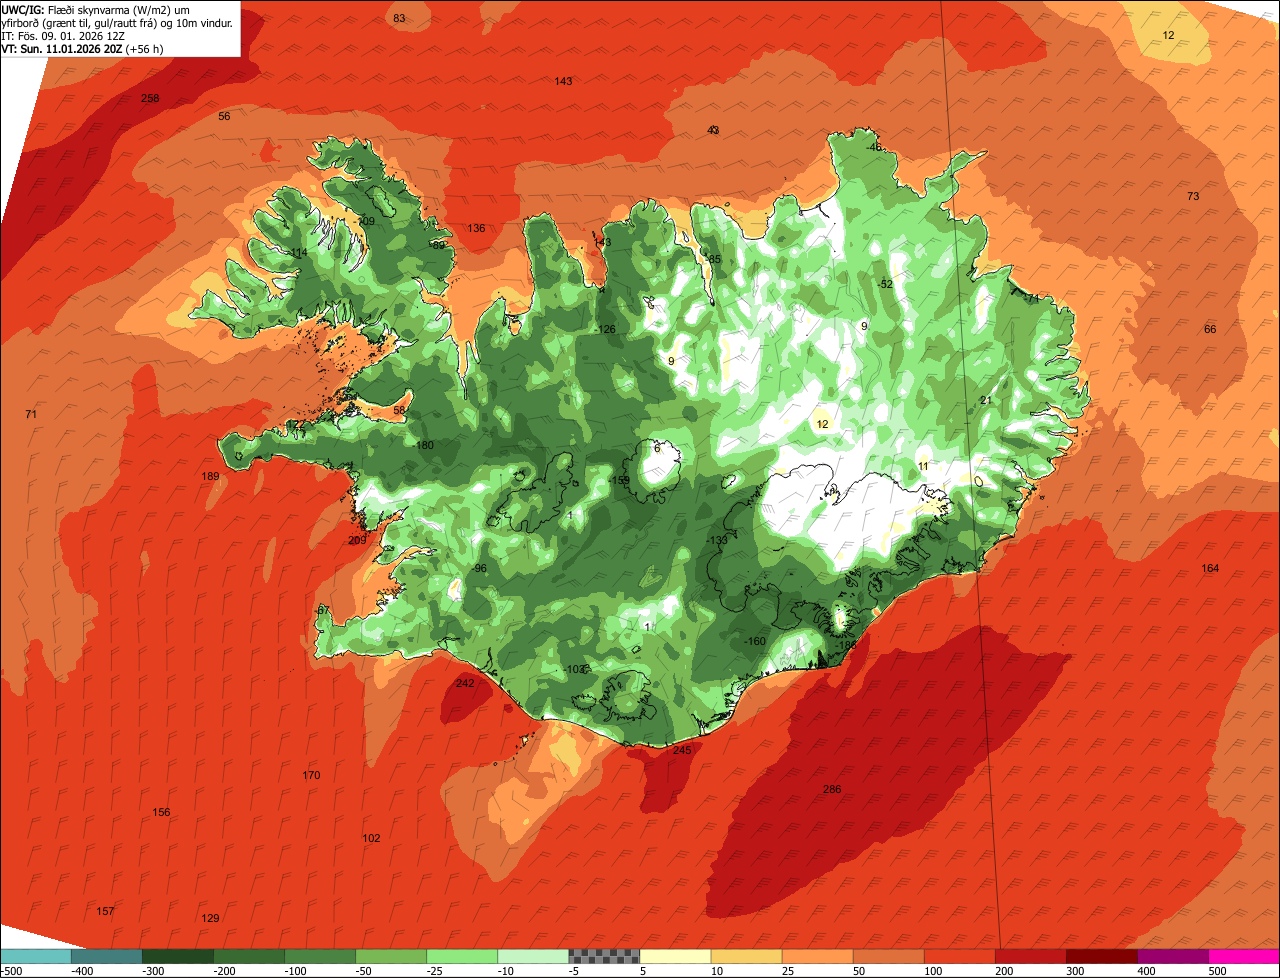
Task: Click the magenta swatch right of 500
Action: (1243, 957)
